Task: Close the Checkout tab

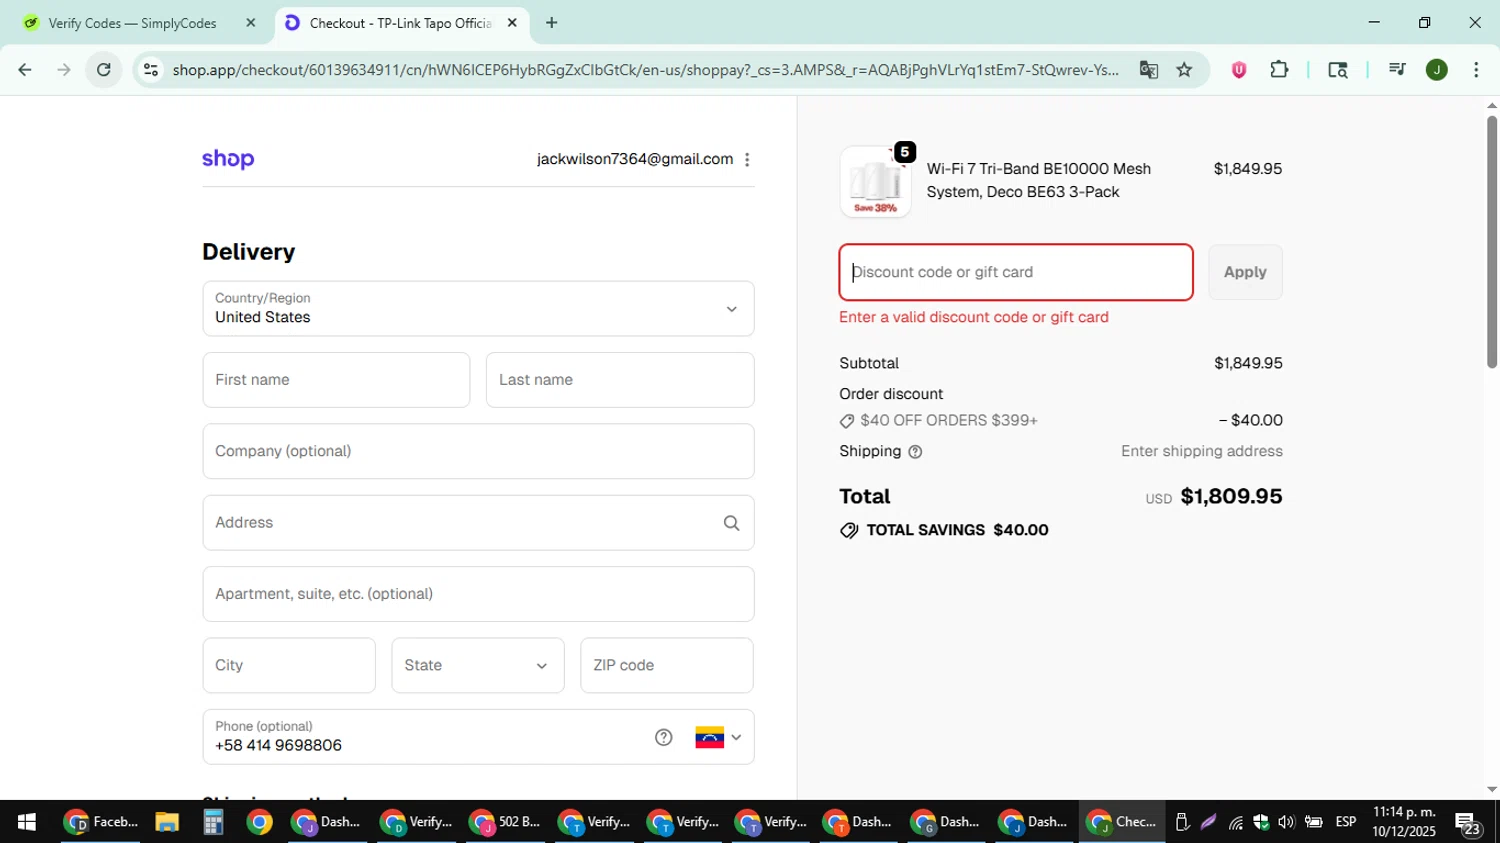Action: pos(512,23)
